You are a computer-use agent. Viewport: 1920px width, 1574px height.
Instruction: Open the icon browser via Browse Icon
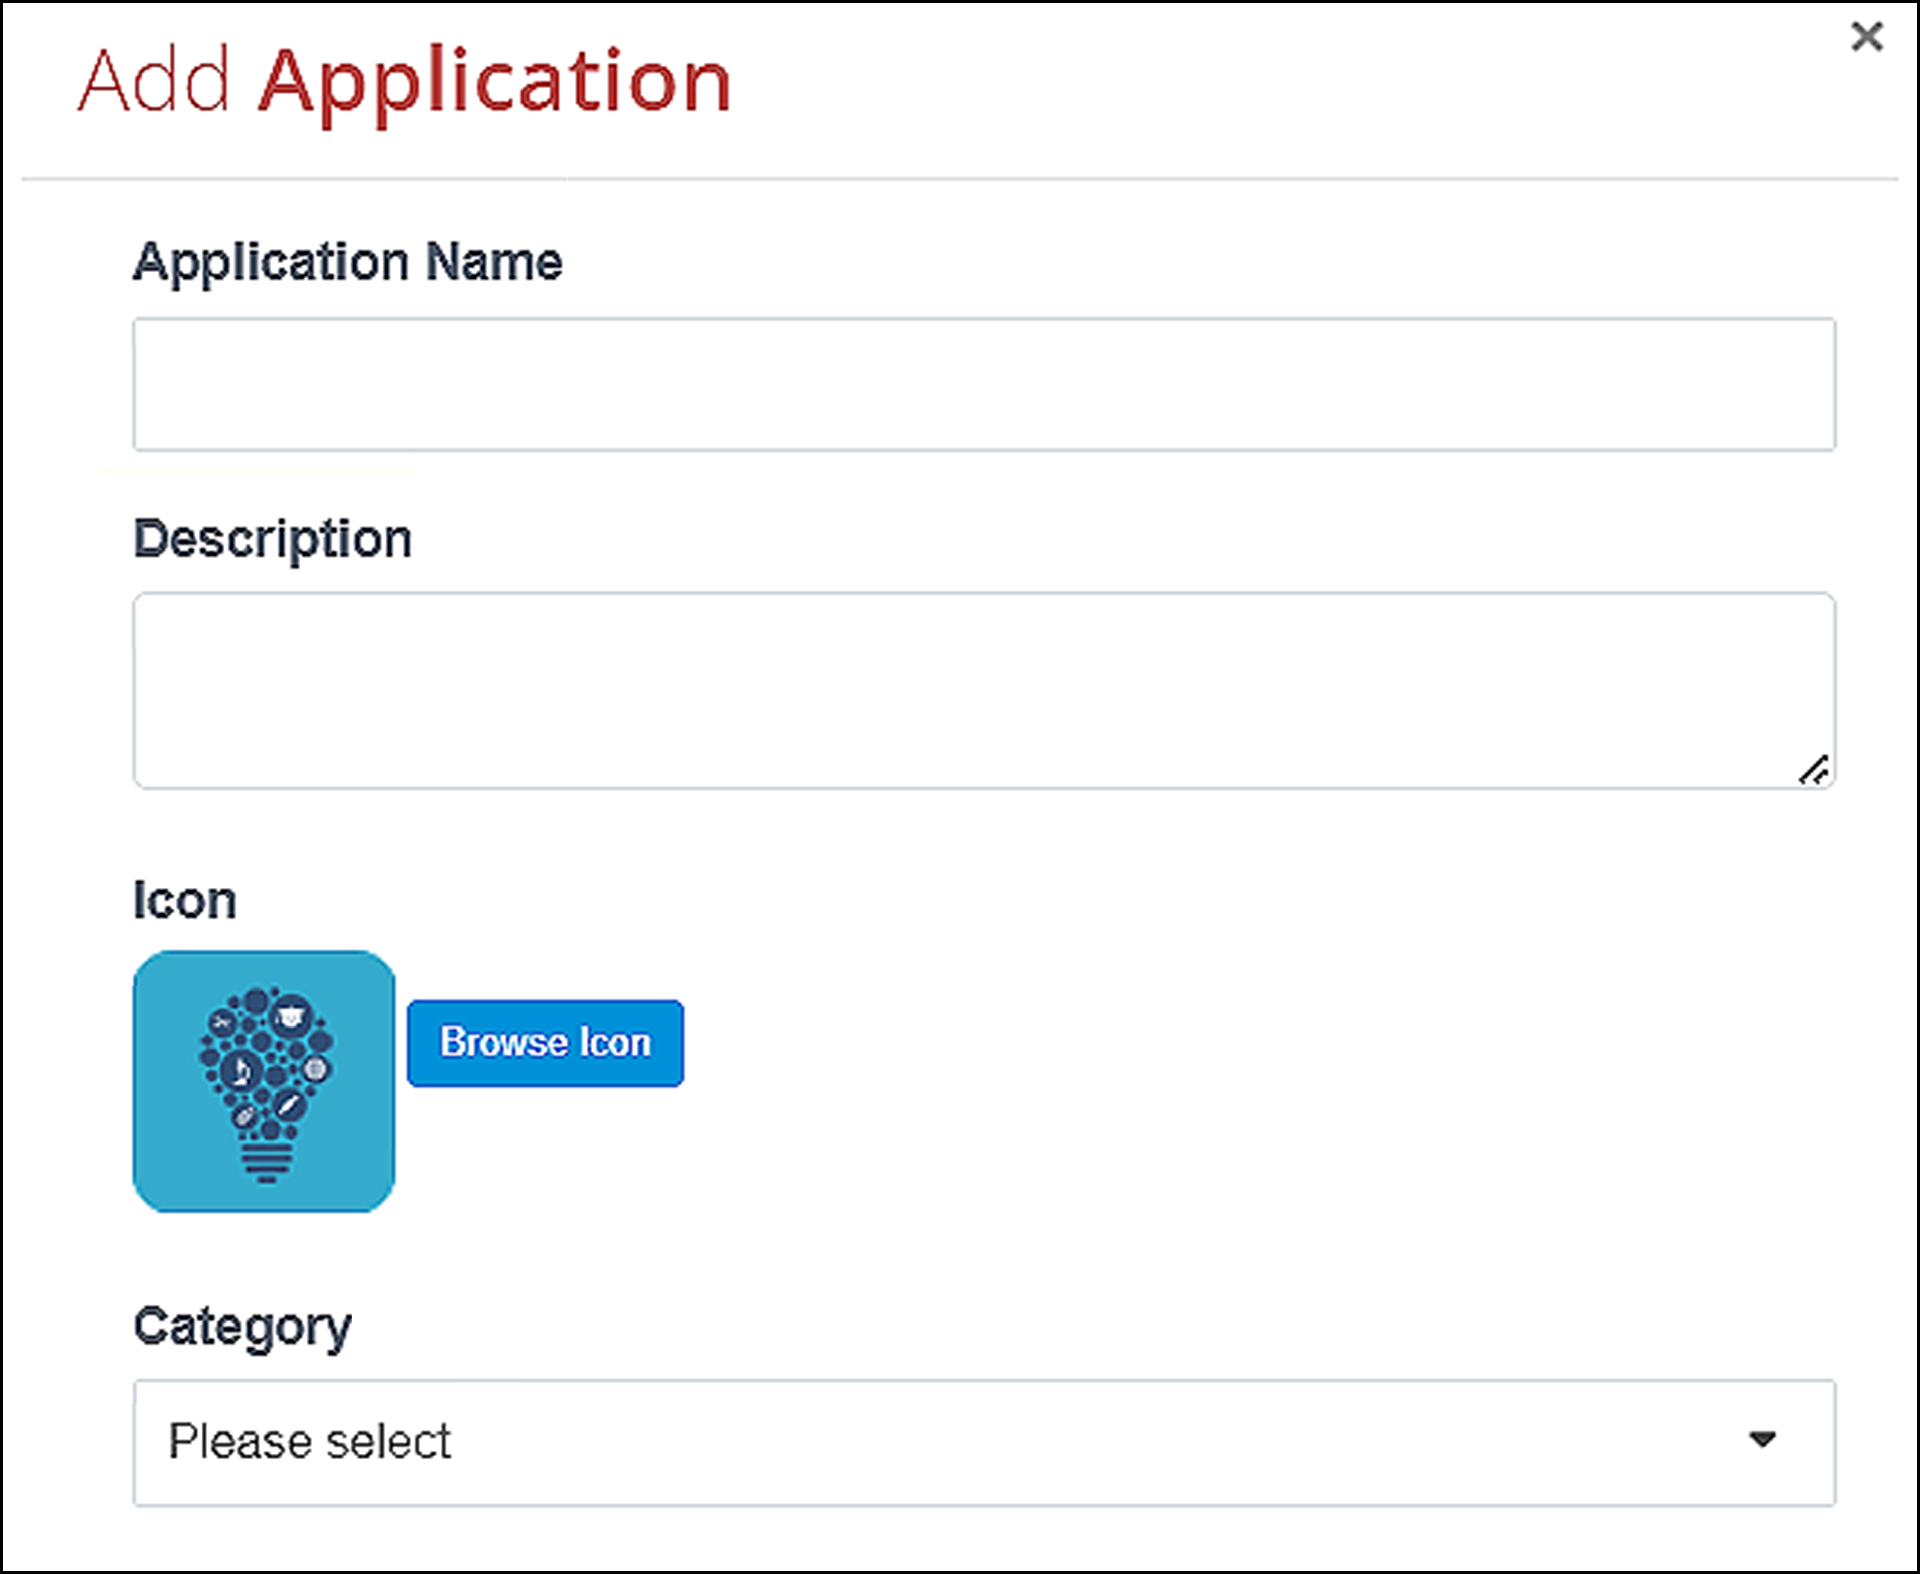[x=545, y=1043]
